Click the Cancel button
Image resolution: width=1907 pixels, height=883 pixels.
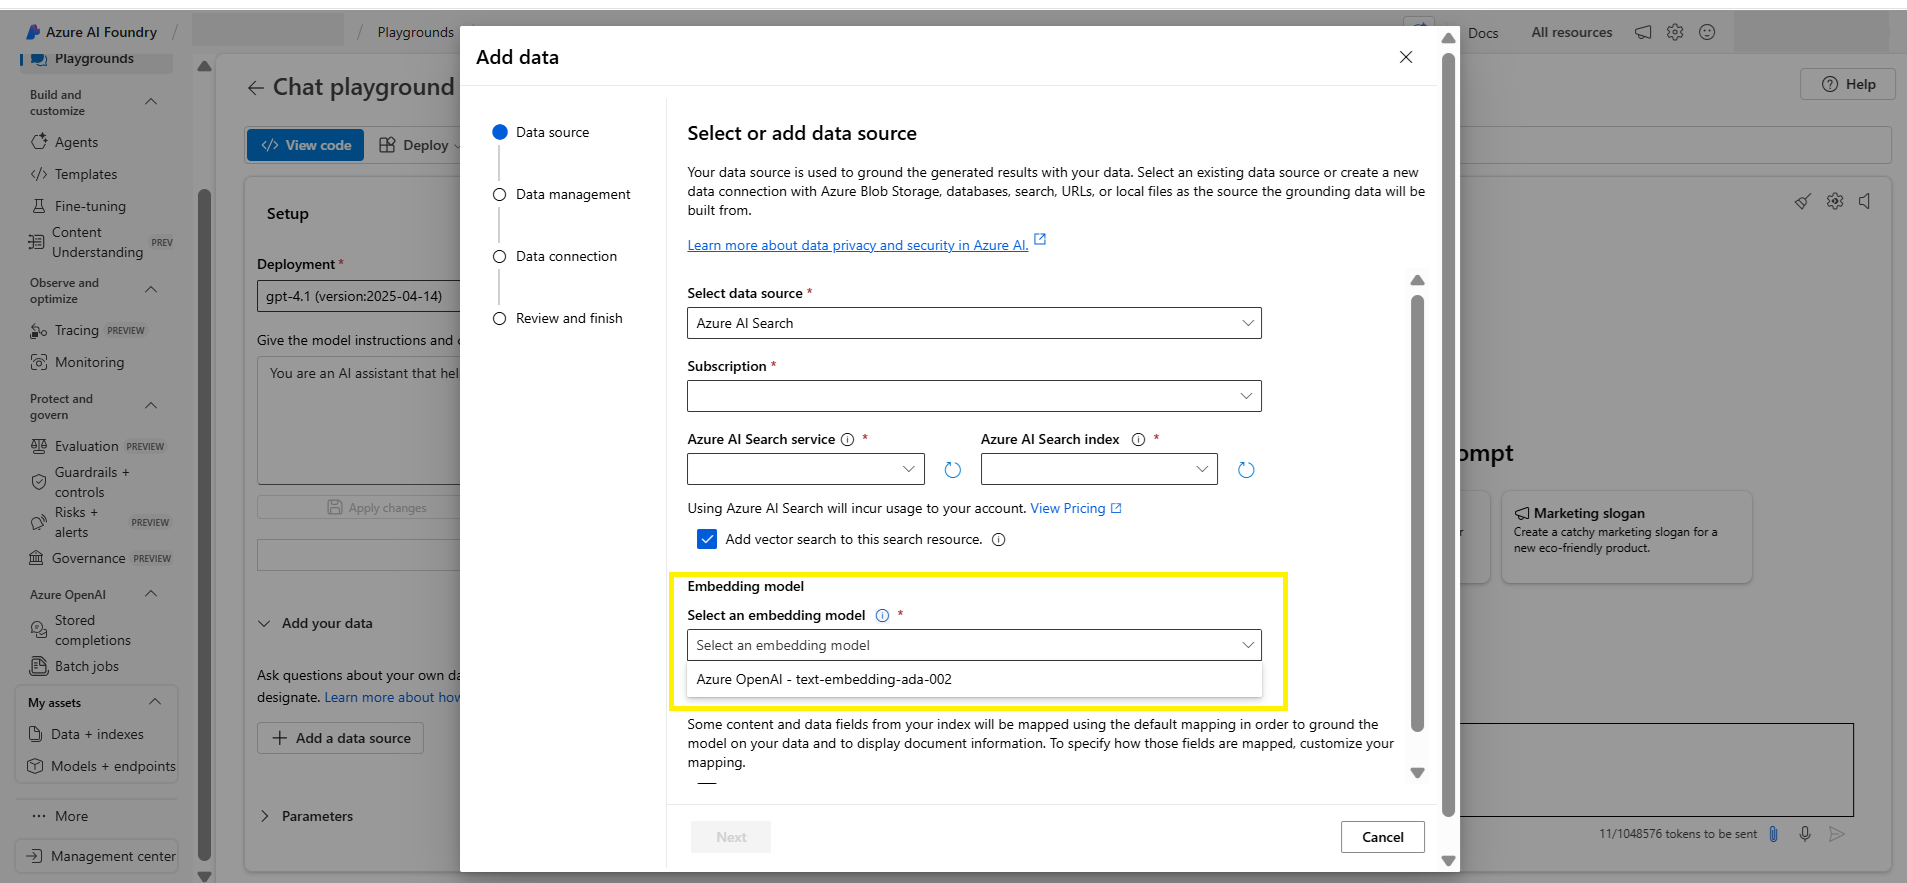[x=1383, y=837]
